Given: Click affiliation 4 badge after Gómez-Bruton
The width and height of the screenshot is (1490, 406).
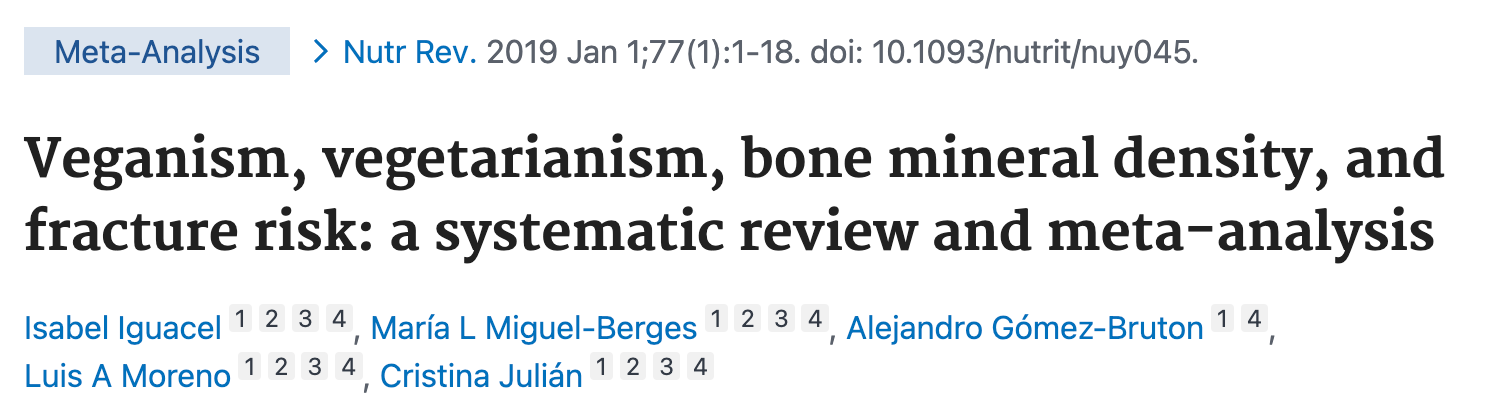Looking at the screenshot, I should (x=1255, y=320).
